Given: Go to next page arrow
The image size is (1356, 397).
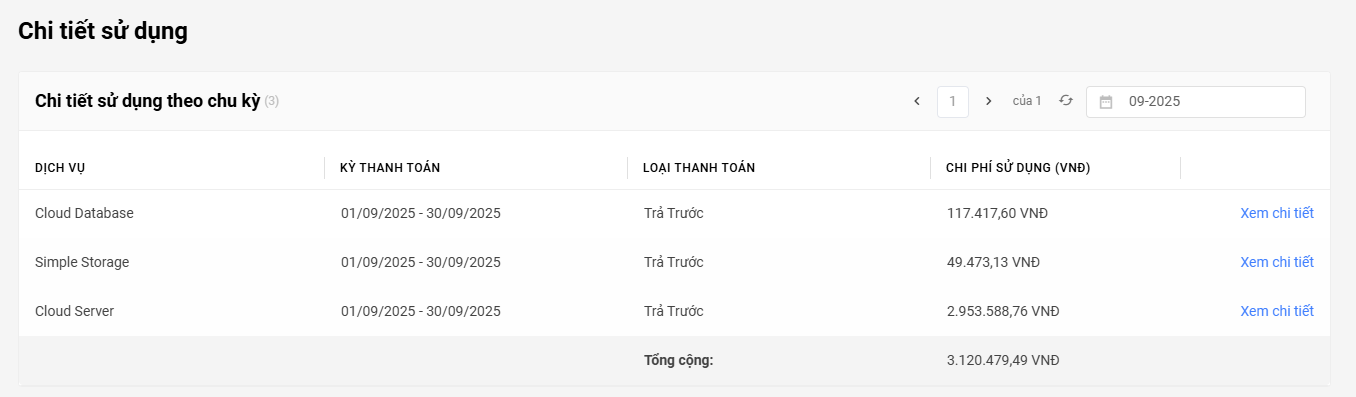Looking at the screenshot, I should click(989, 101).
